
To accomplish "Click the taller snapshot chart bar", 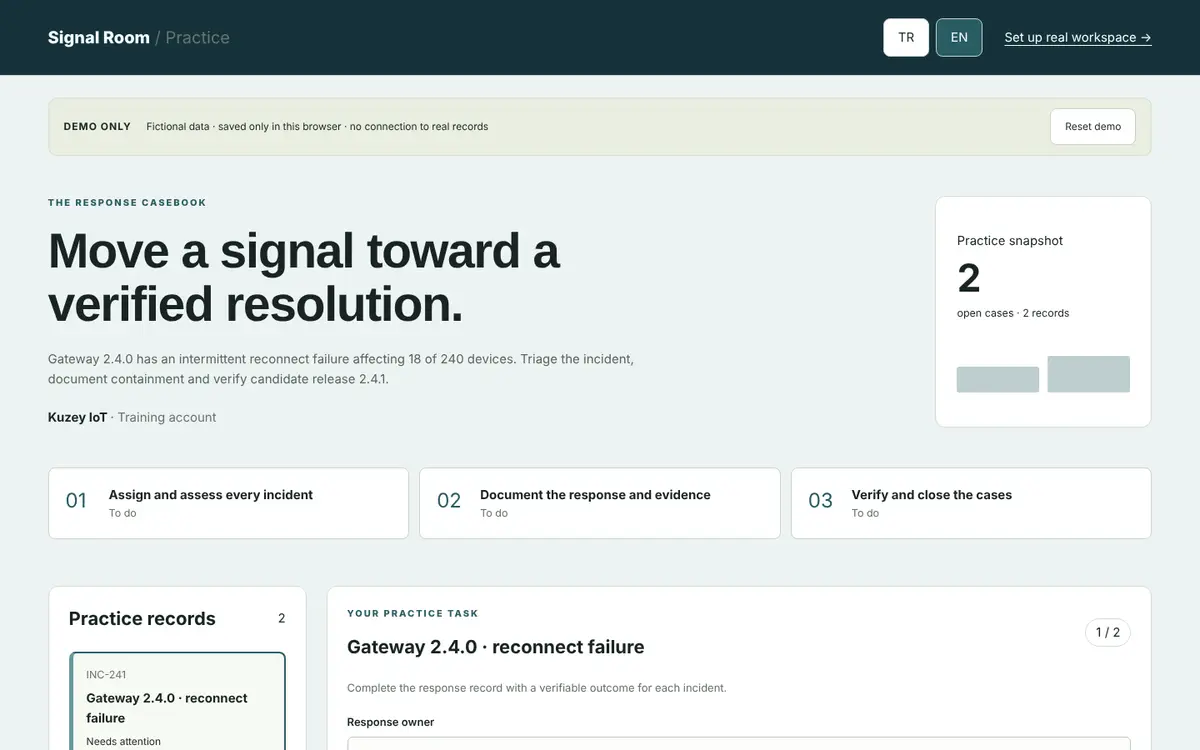I will 1089,374.
